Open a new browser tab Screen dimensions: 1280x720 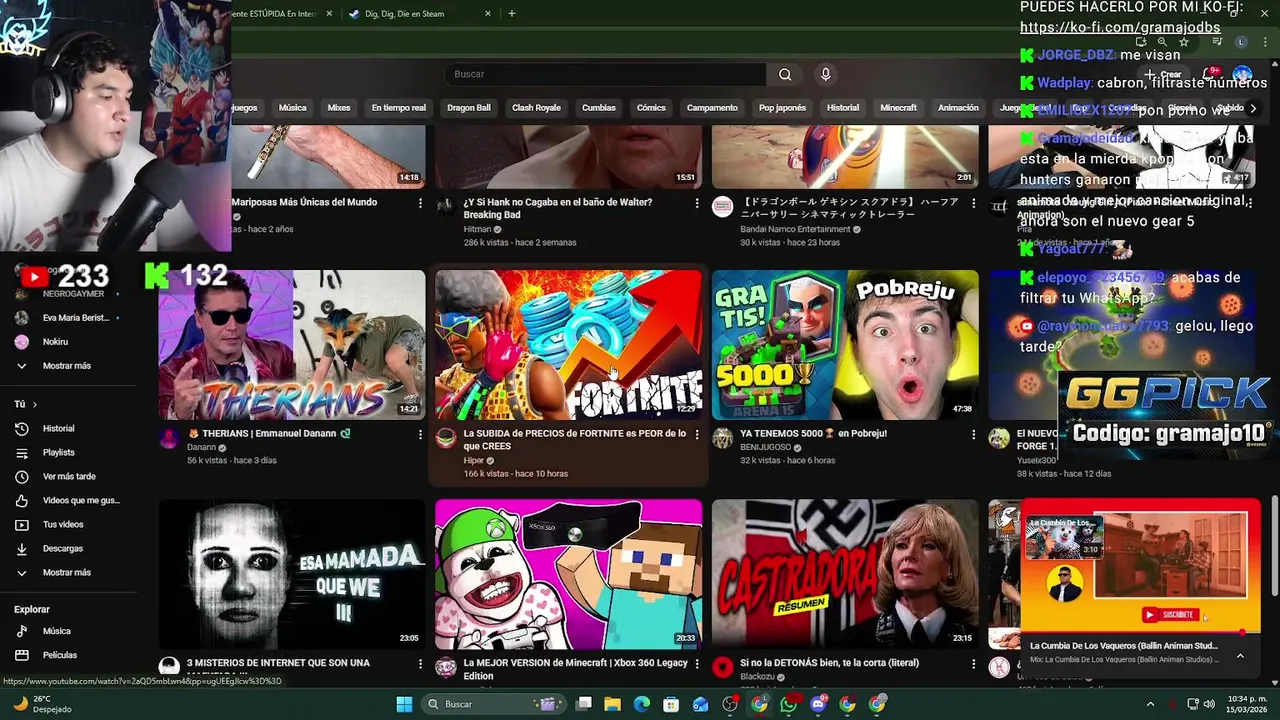(x=512, y=14)
